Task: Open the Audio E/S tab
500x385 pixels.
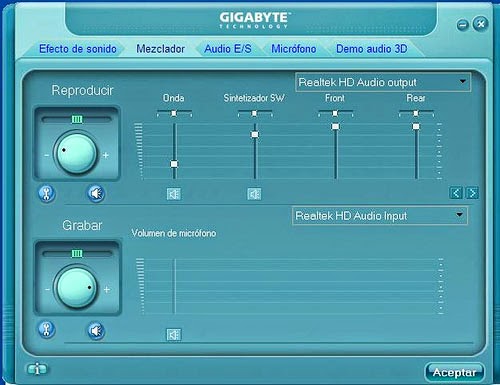Action: tap(228, 49)
